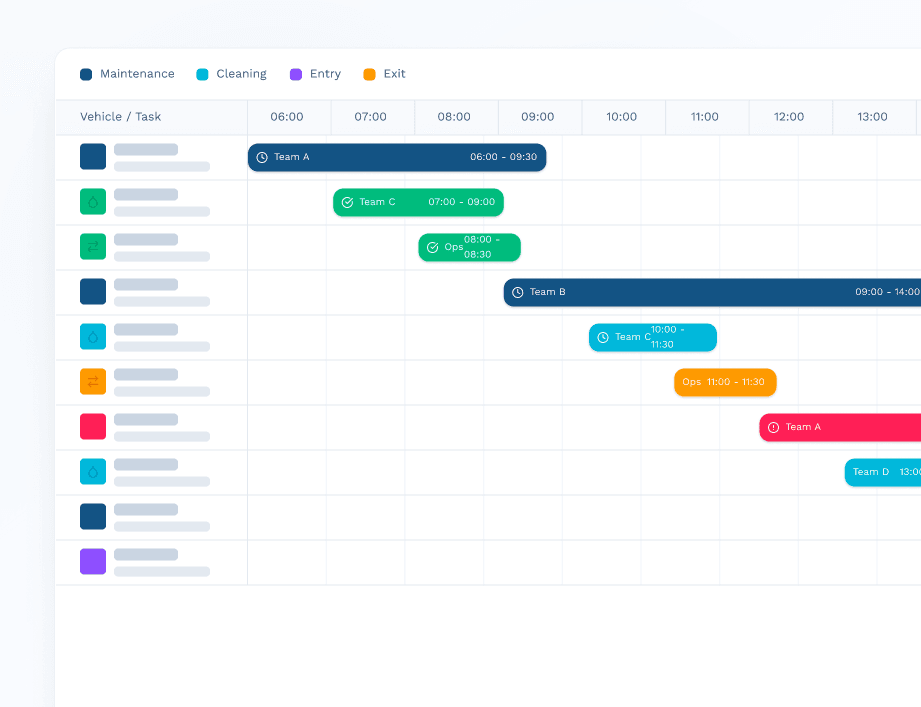
Task: Select the red vehicle row icon
Action: tap(93, 426)
